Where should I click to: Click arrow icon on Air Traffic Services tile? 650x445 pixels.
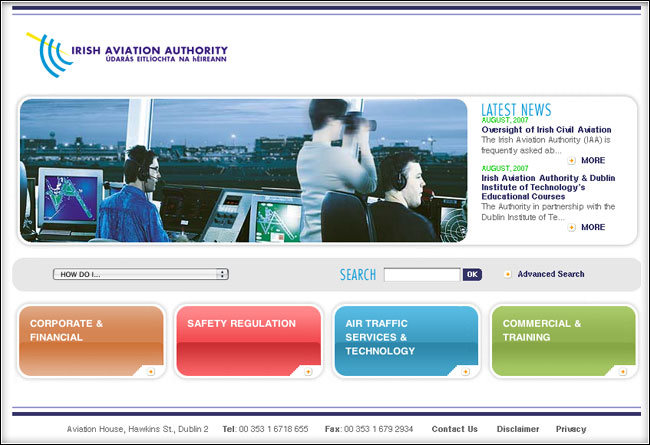pos(466,372)
